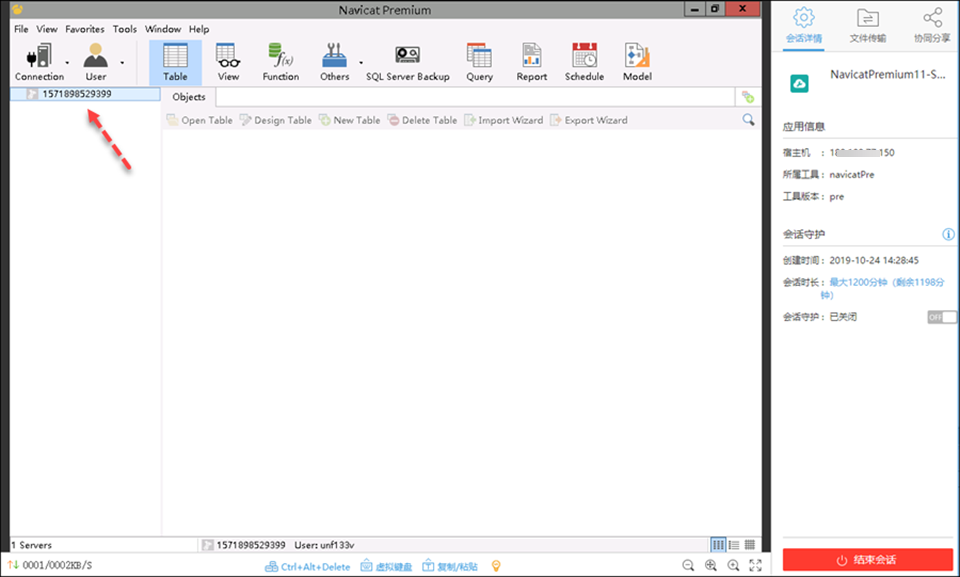This screenshot has width=960, height=577.
Task: Open the Query toolbar icon
Action: 479,62
